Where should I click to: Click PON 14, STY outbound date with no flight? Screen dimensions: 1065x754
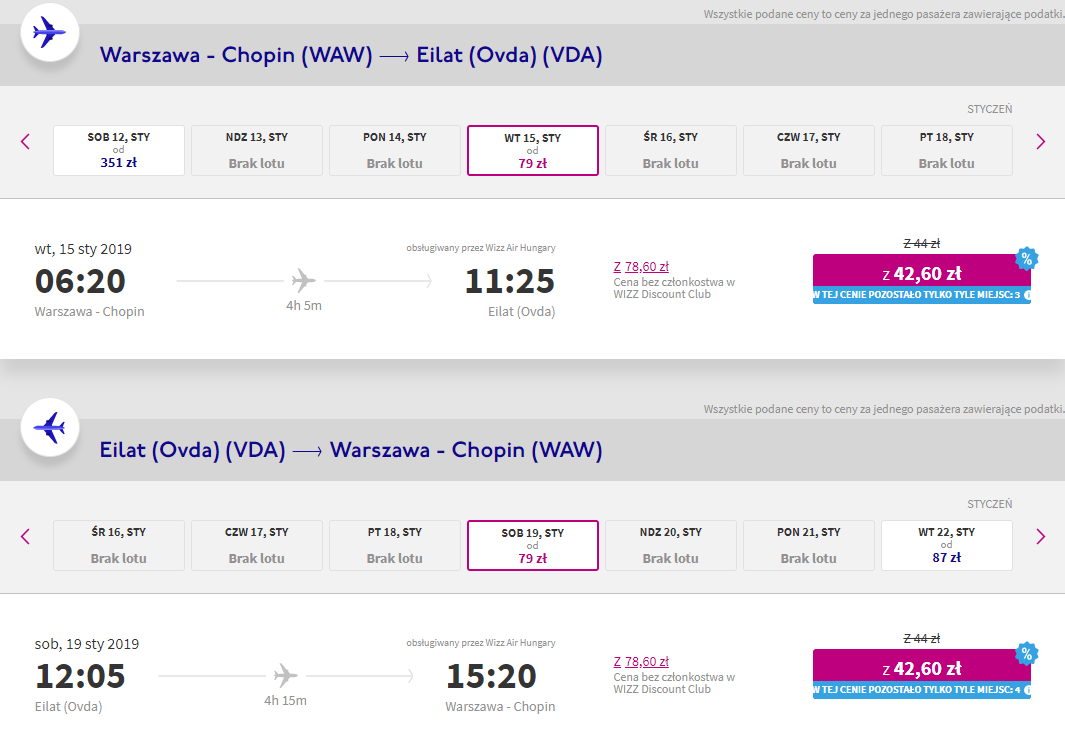[395, 150]
